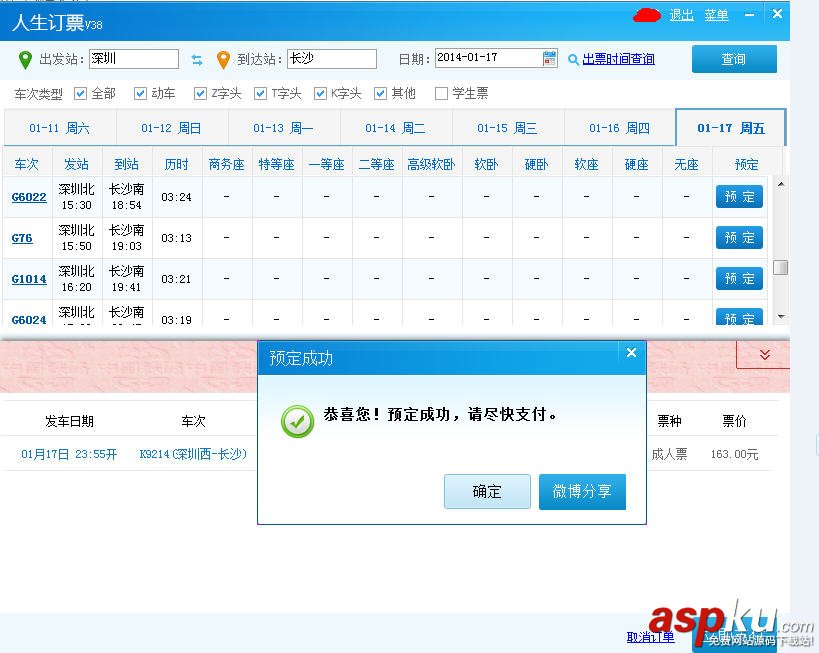Open train G6022 details link
The height and width of the screenshot is (653, 819).
[x=29, y=197]
